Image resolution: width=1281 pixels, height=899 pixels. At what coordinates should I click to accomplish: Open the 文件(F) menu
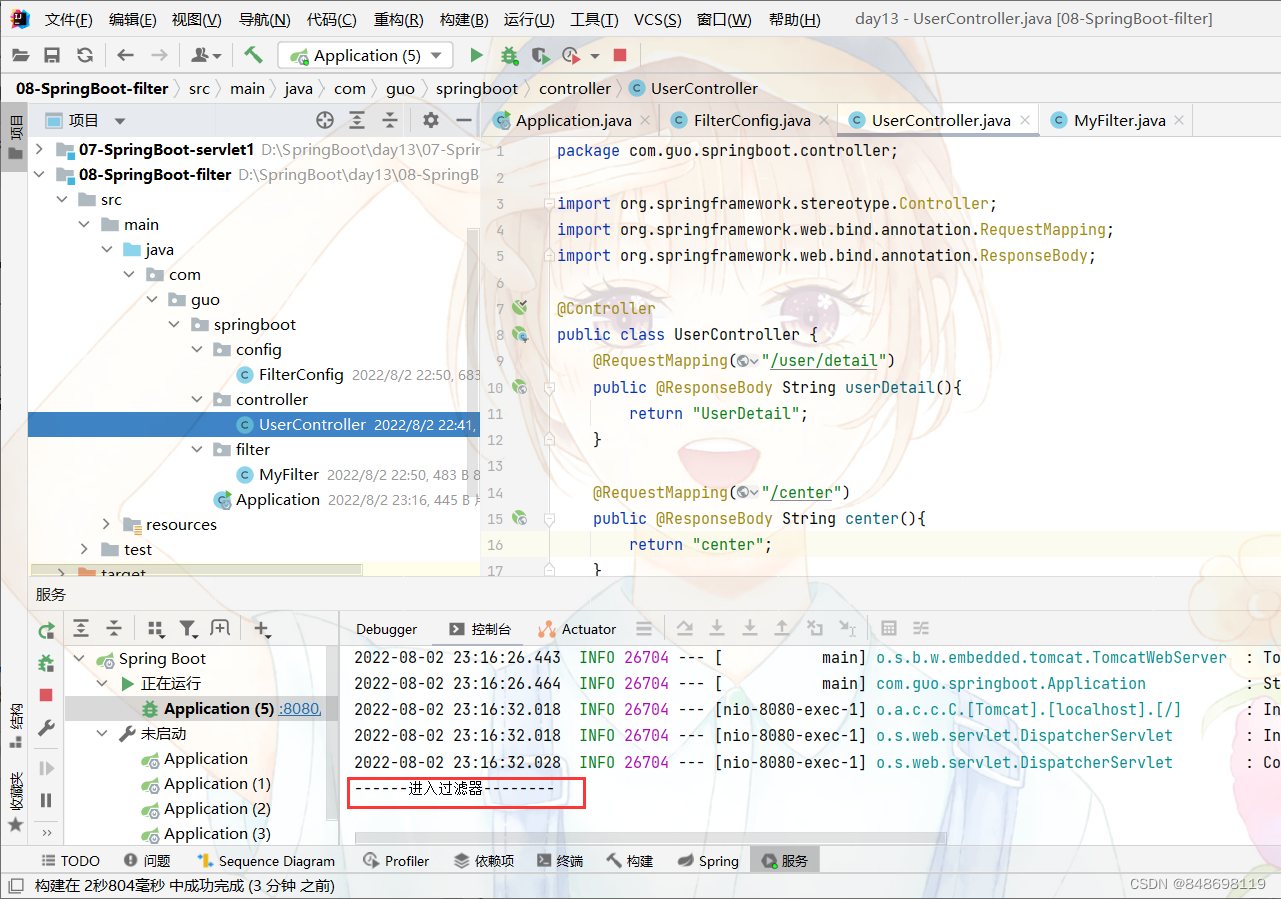(69, 20)
